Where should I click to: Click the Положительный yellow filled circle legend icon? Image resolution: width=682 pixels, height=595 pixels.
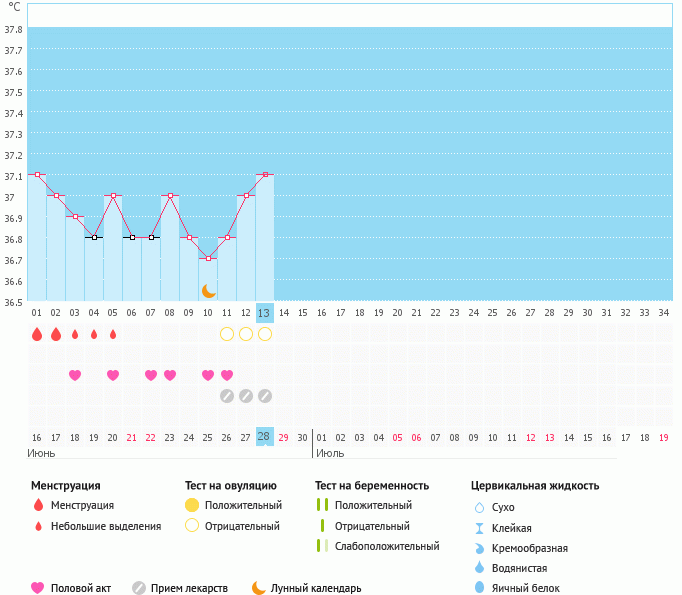tap(192, 505)
